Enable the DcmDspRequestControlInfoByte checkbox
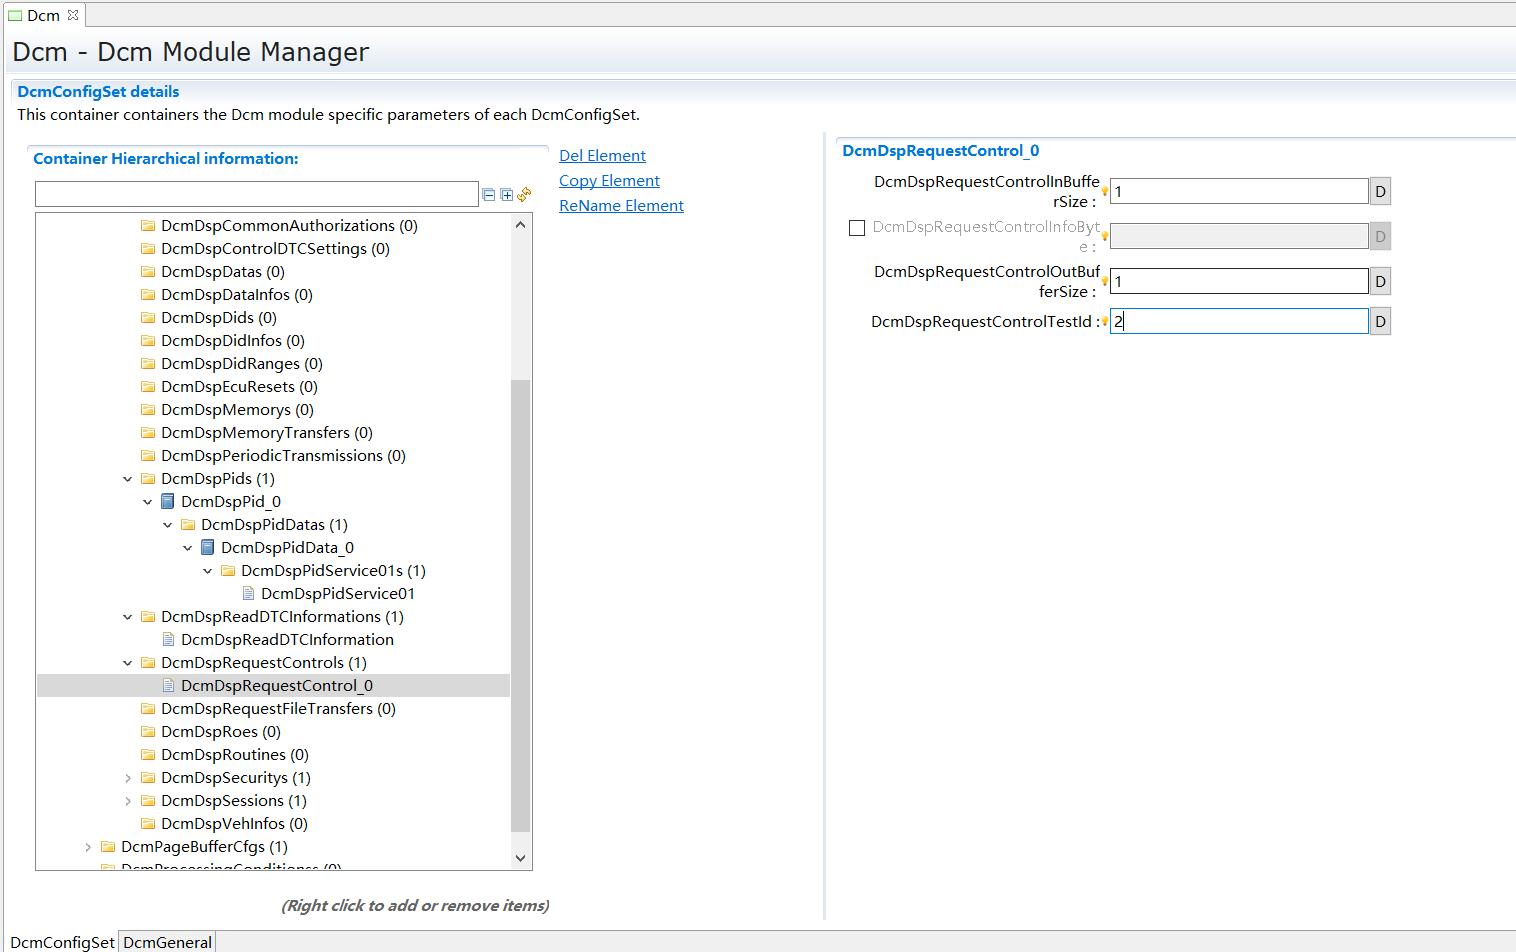 [x=857, y=228]
